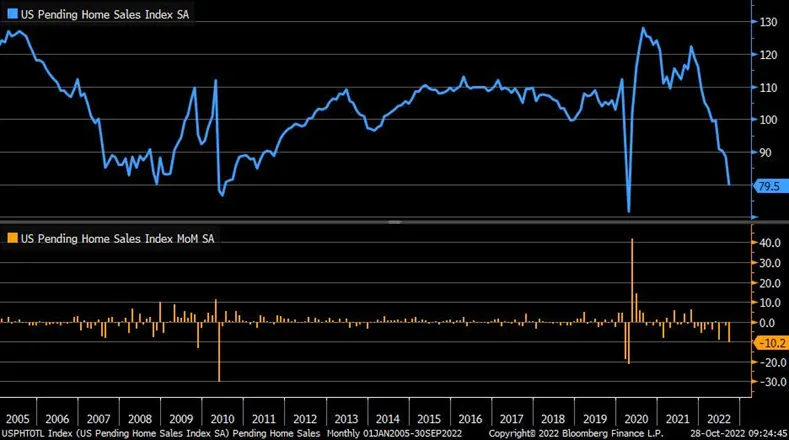Click the 2015 year label on the time axis

point(429,419)
